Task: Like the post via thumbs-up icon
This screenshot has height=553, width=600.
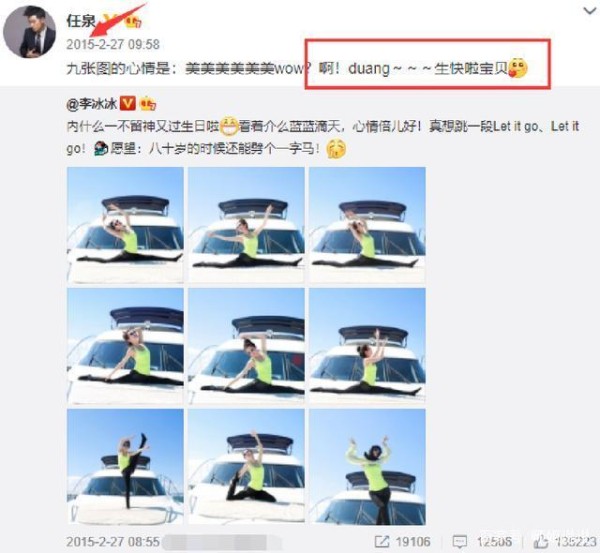Action: pyautogui.click(x=541, y=542)
